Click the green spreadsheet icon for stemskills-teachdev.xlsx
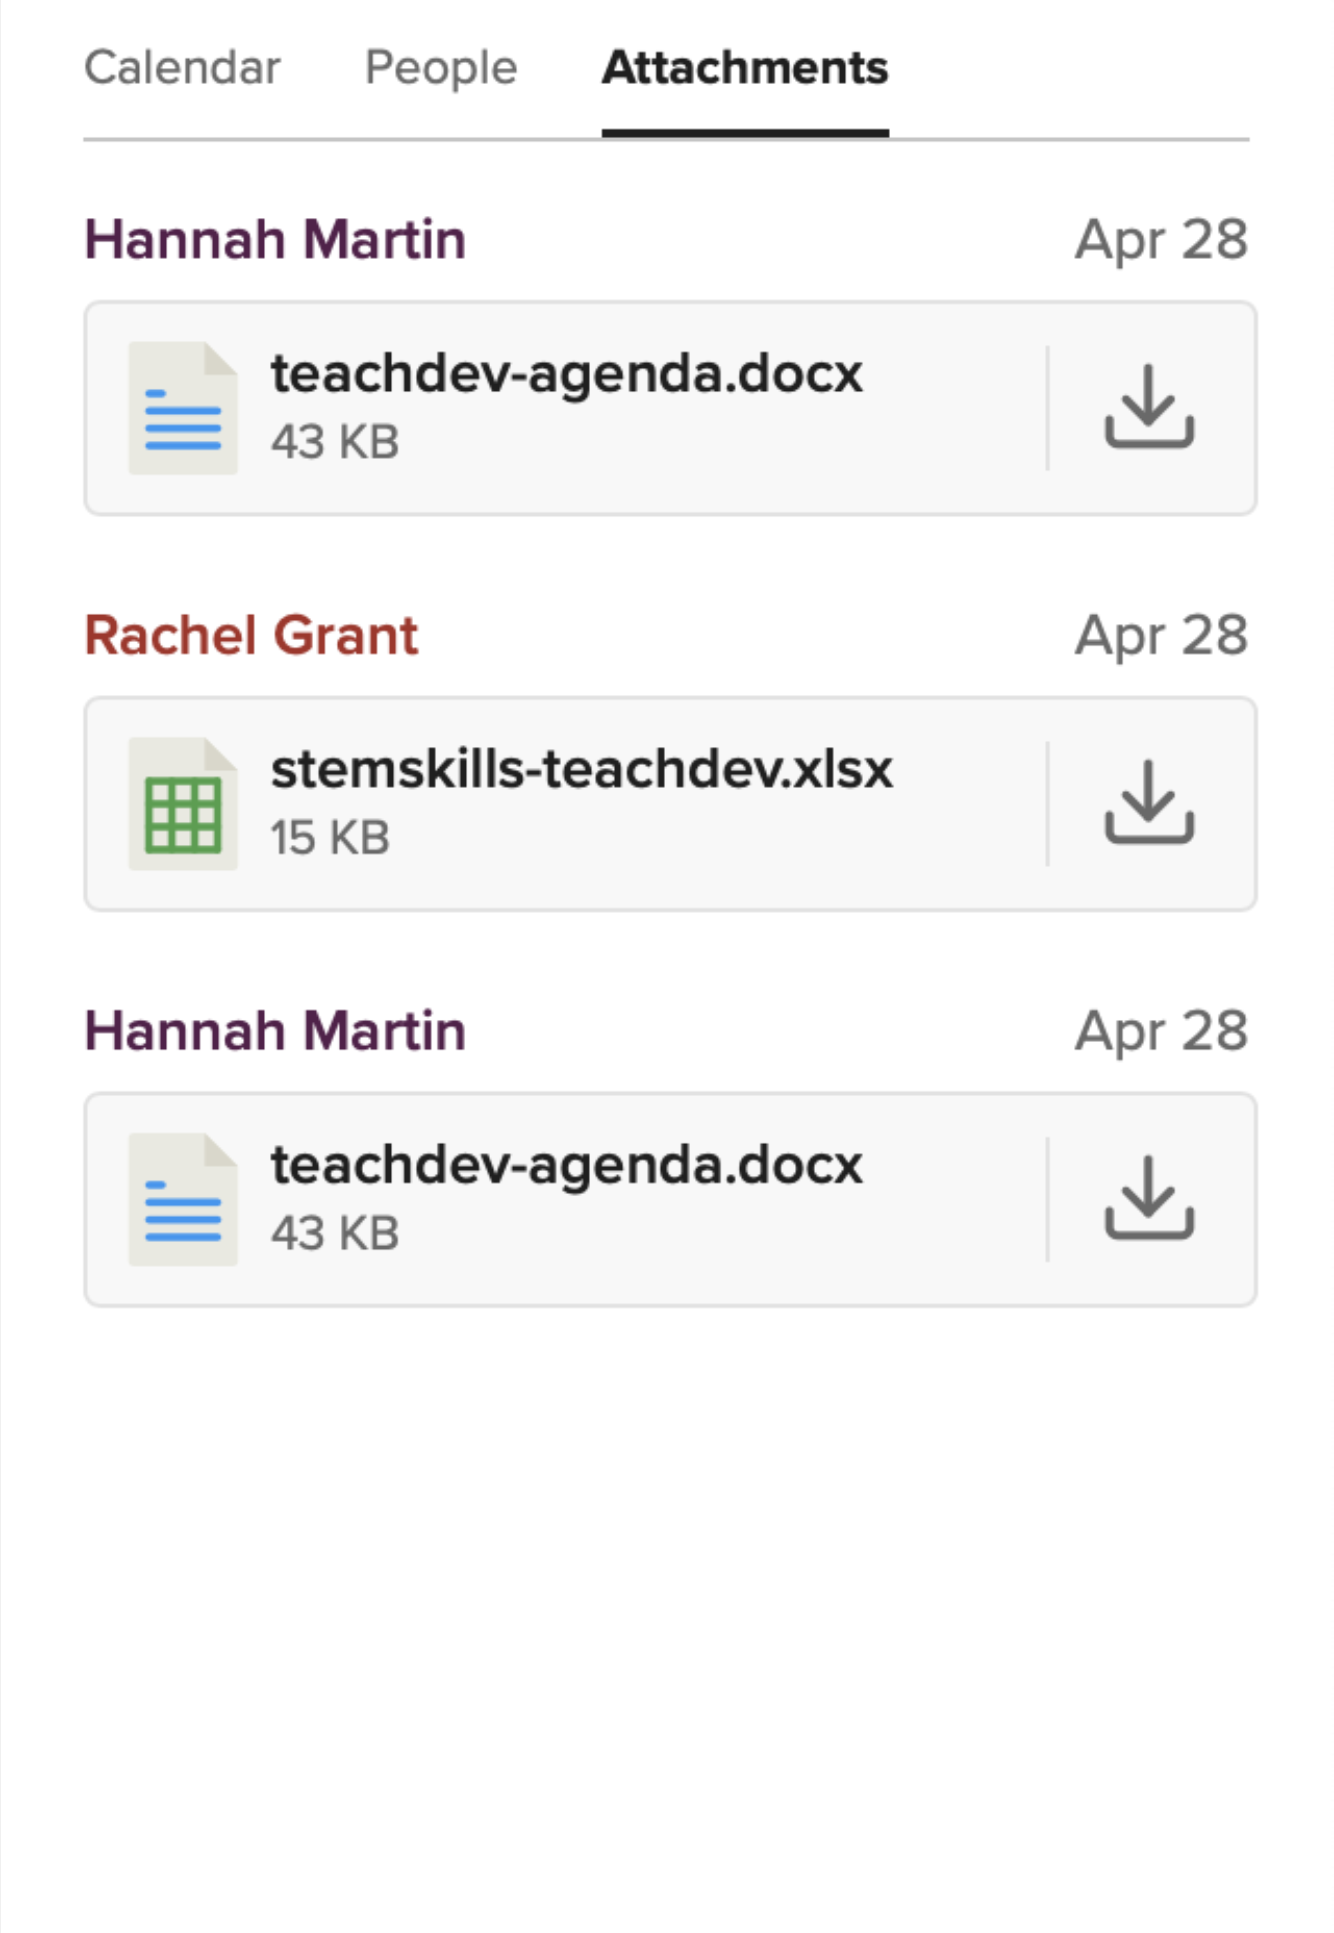Screen dimensions: 1334x1933 pos(183,803)
